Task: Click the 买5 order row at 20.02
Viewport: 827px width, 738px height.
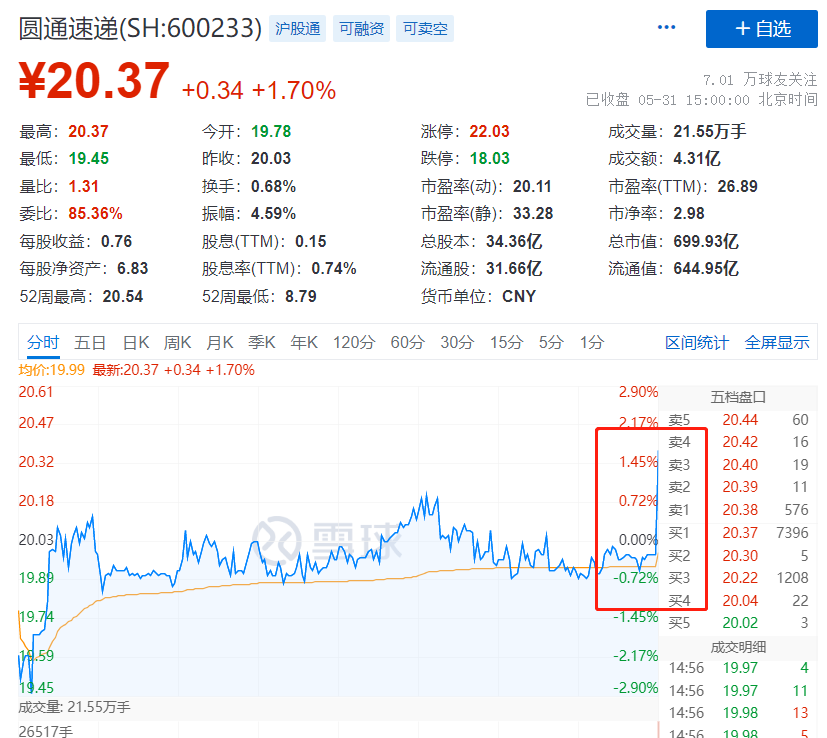Action: (x=738, y=623)
